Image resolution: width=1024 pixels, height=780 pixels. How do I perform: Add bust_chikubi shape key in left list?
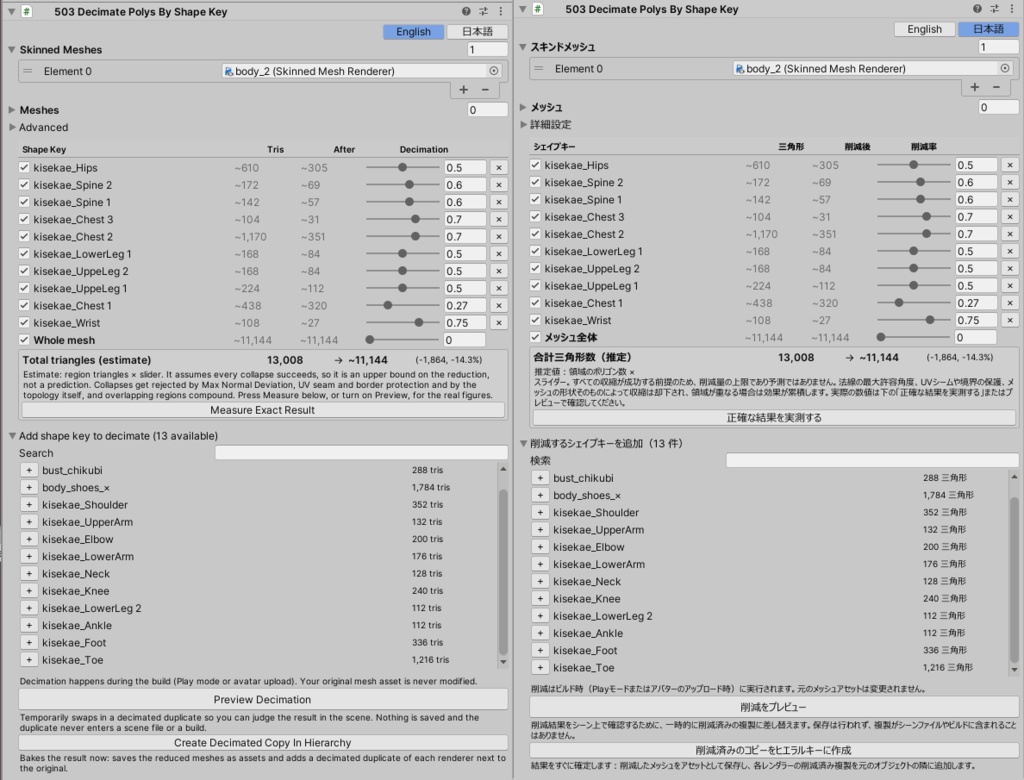29,470
